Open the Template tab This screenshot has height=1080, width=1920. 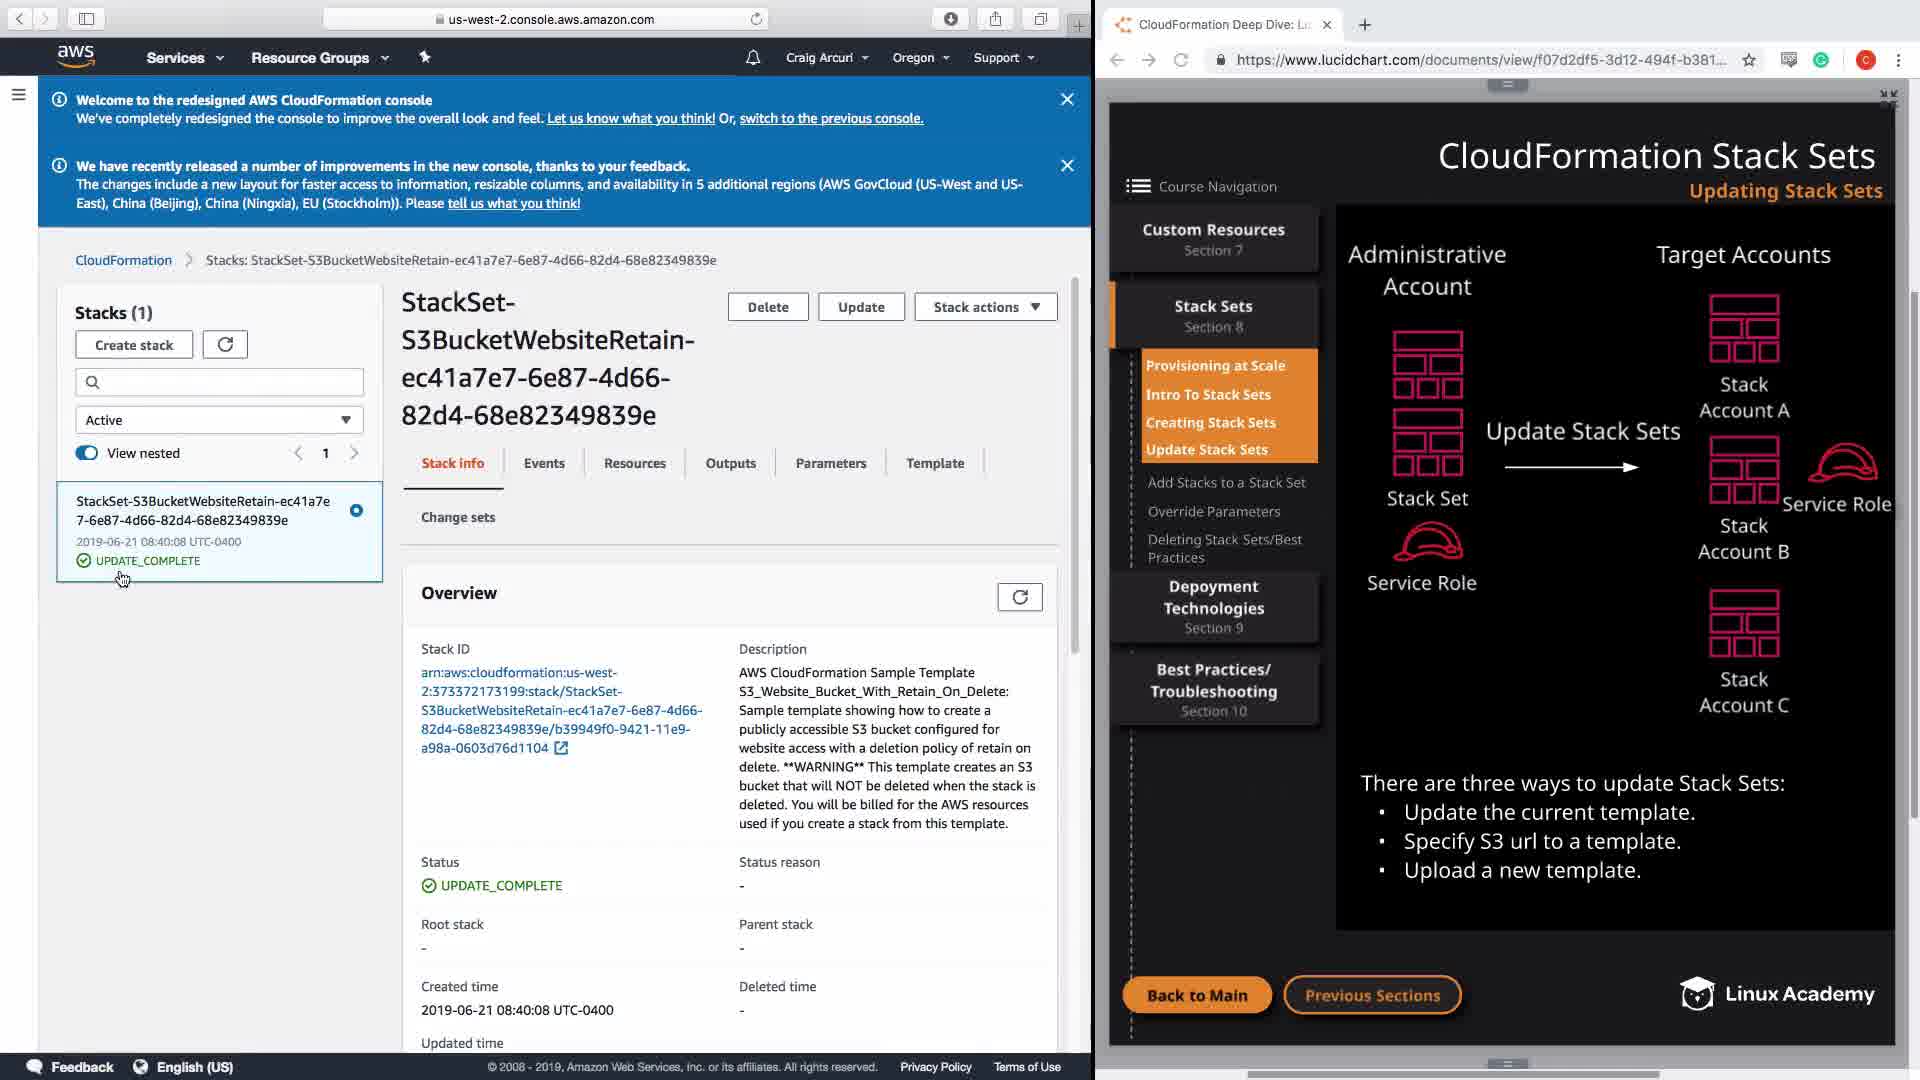point(934,463)
